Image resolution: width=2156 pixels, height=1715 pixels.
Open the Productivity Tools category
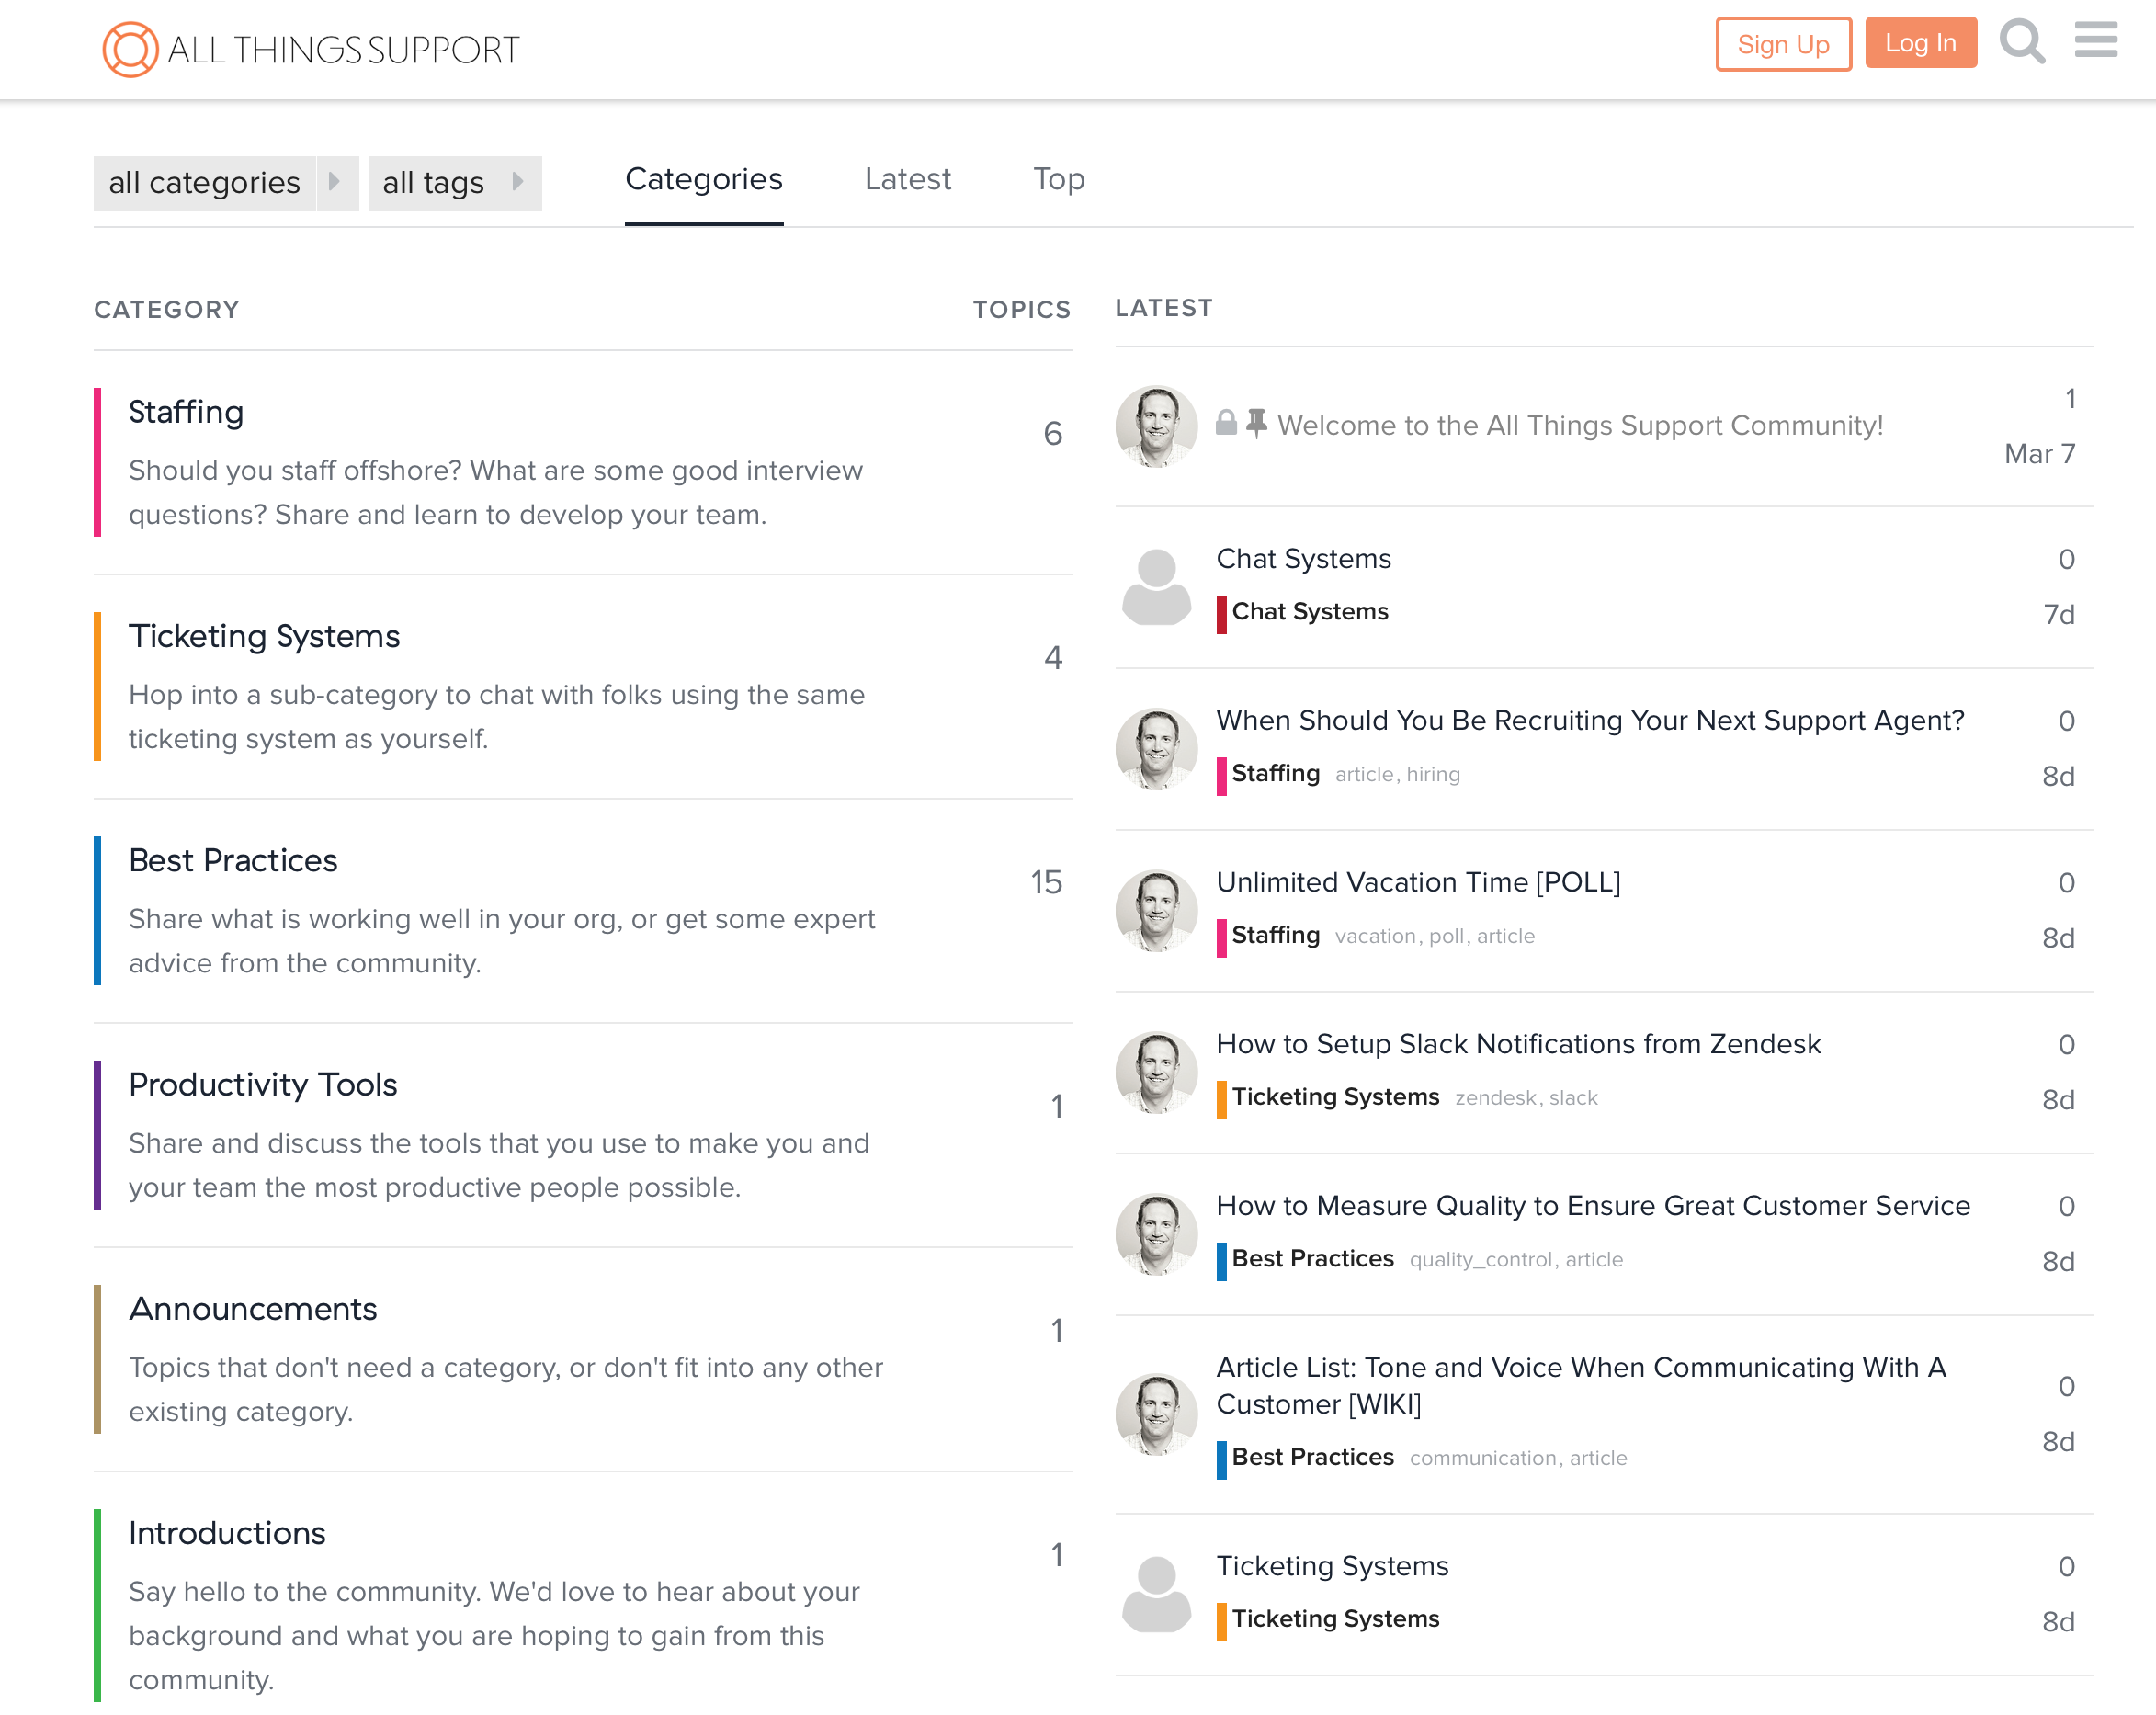point(263,1085)
